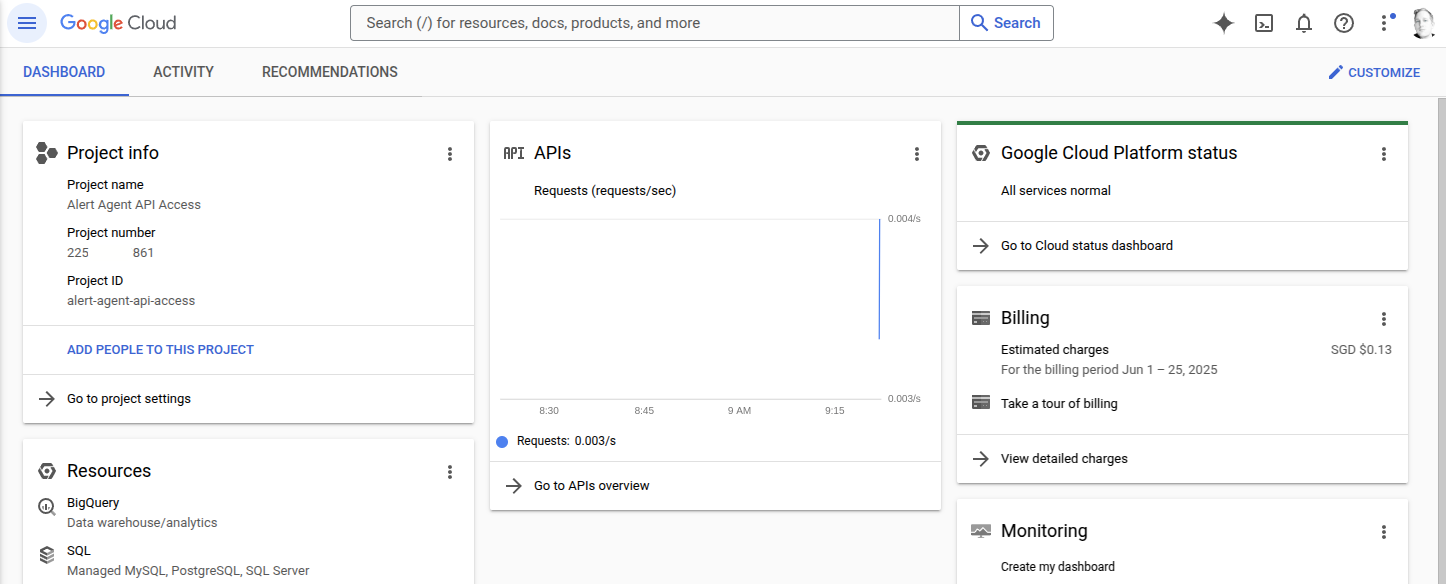Viewport: 1446px width, 584px height.
Task: Open Resources card options menu
Action: pyautogui.click(x=449, y=472)
